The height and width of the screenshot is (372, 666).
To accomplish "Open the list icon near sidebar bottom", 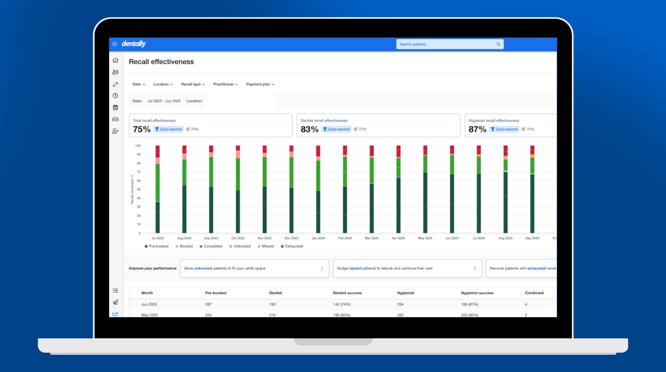I will click(115, 290).
